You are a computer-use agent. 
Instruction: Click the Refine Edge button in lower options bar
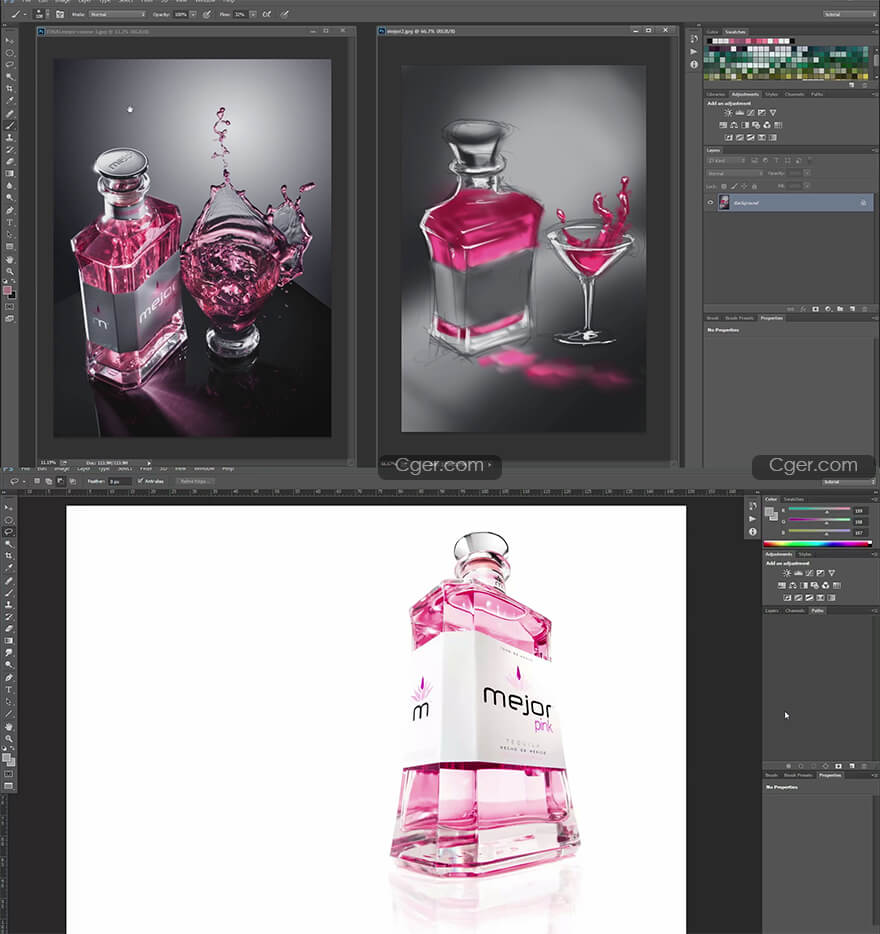coord(194,481)
